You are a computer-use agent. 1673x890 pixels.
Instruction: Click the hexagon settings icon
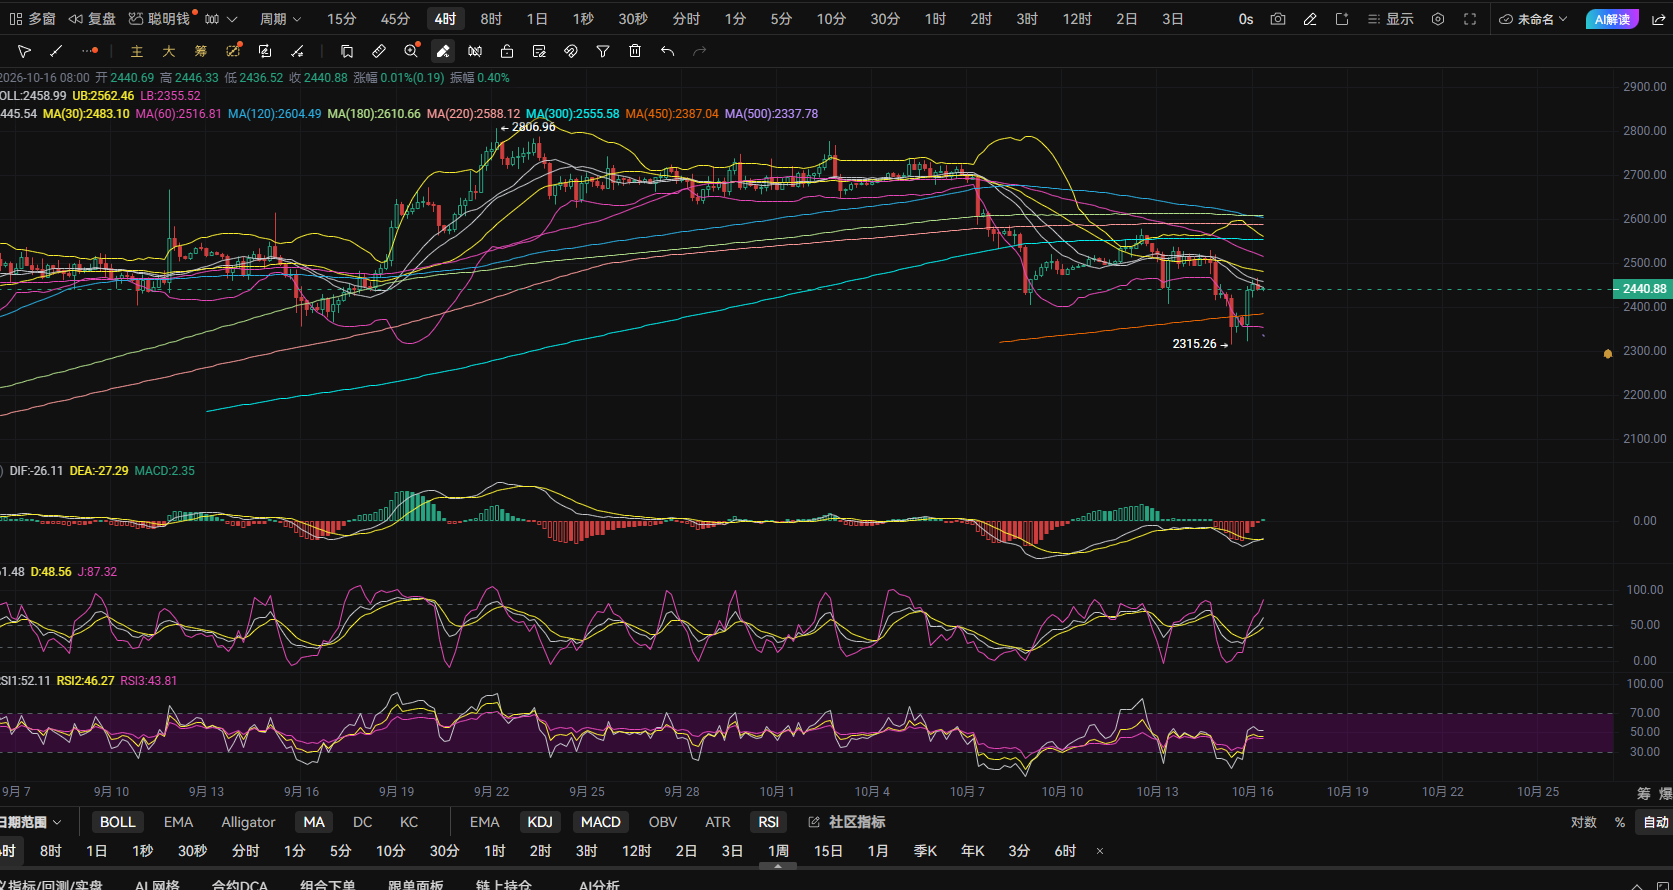pyautogui.click(x=1438, y=19)
